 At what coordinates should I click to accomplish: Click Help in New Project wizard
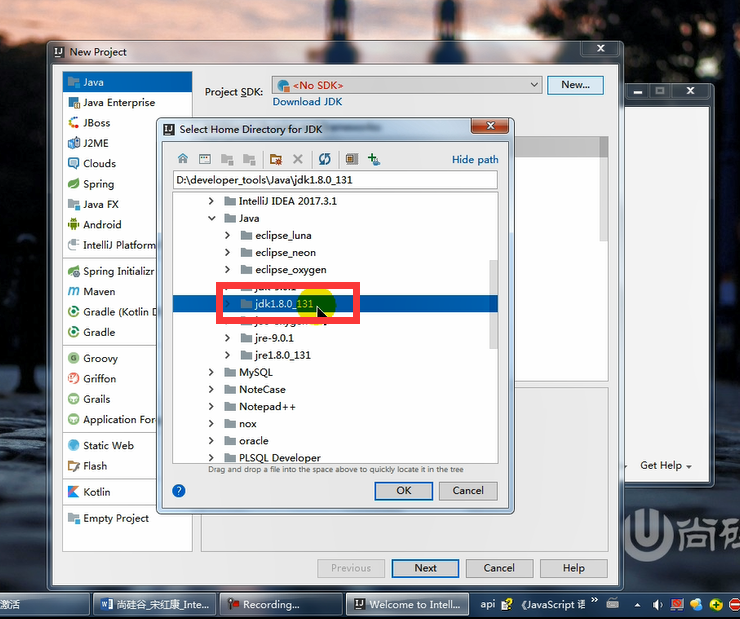(x=573, y=568)
